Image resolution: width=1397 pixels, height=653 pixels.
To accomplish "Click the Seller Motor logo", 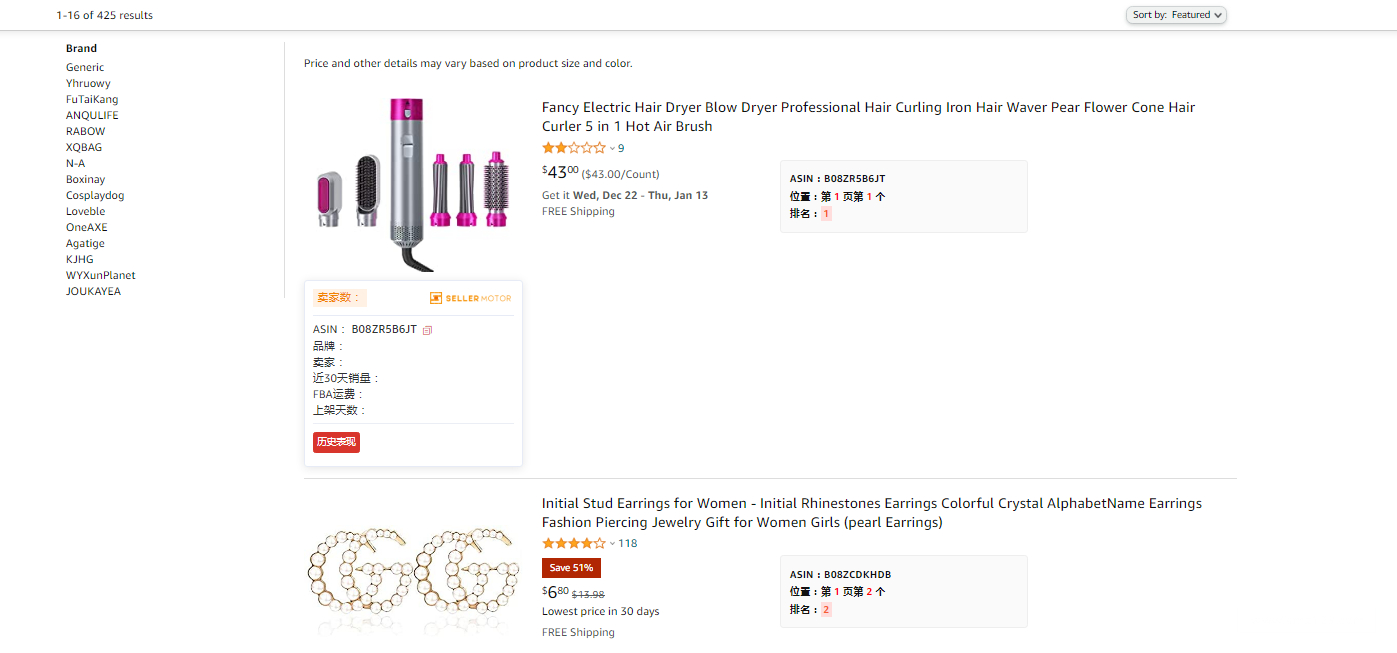I will (x=470, y=298).
